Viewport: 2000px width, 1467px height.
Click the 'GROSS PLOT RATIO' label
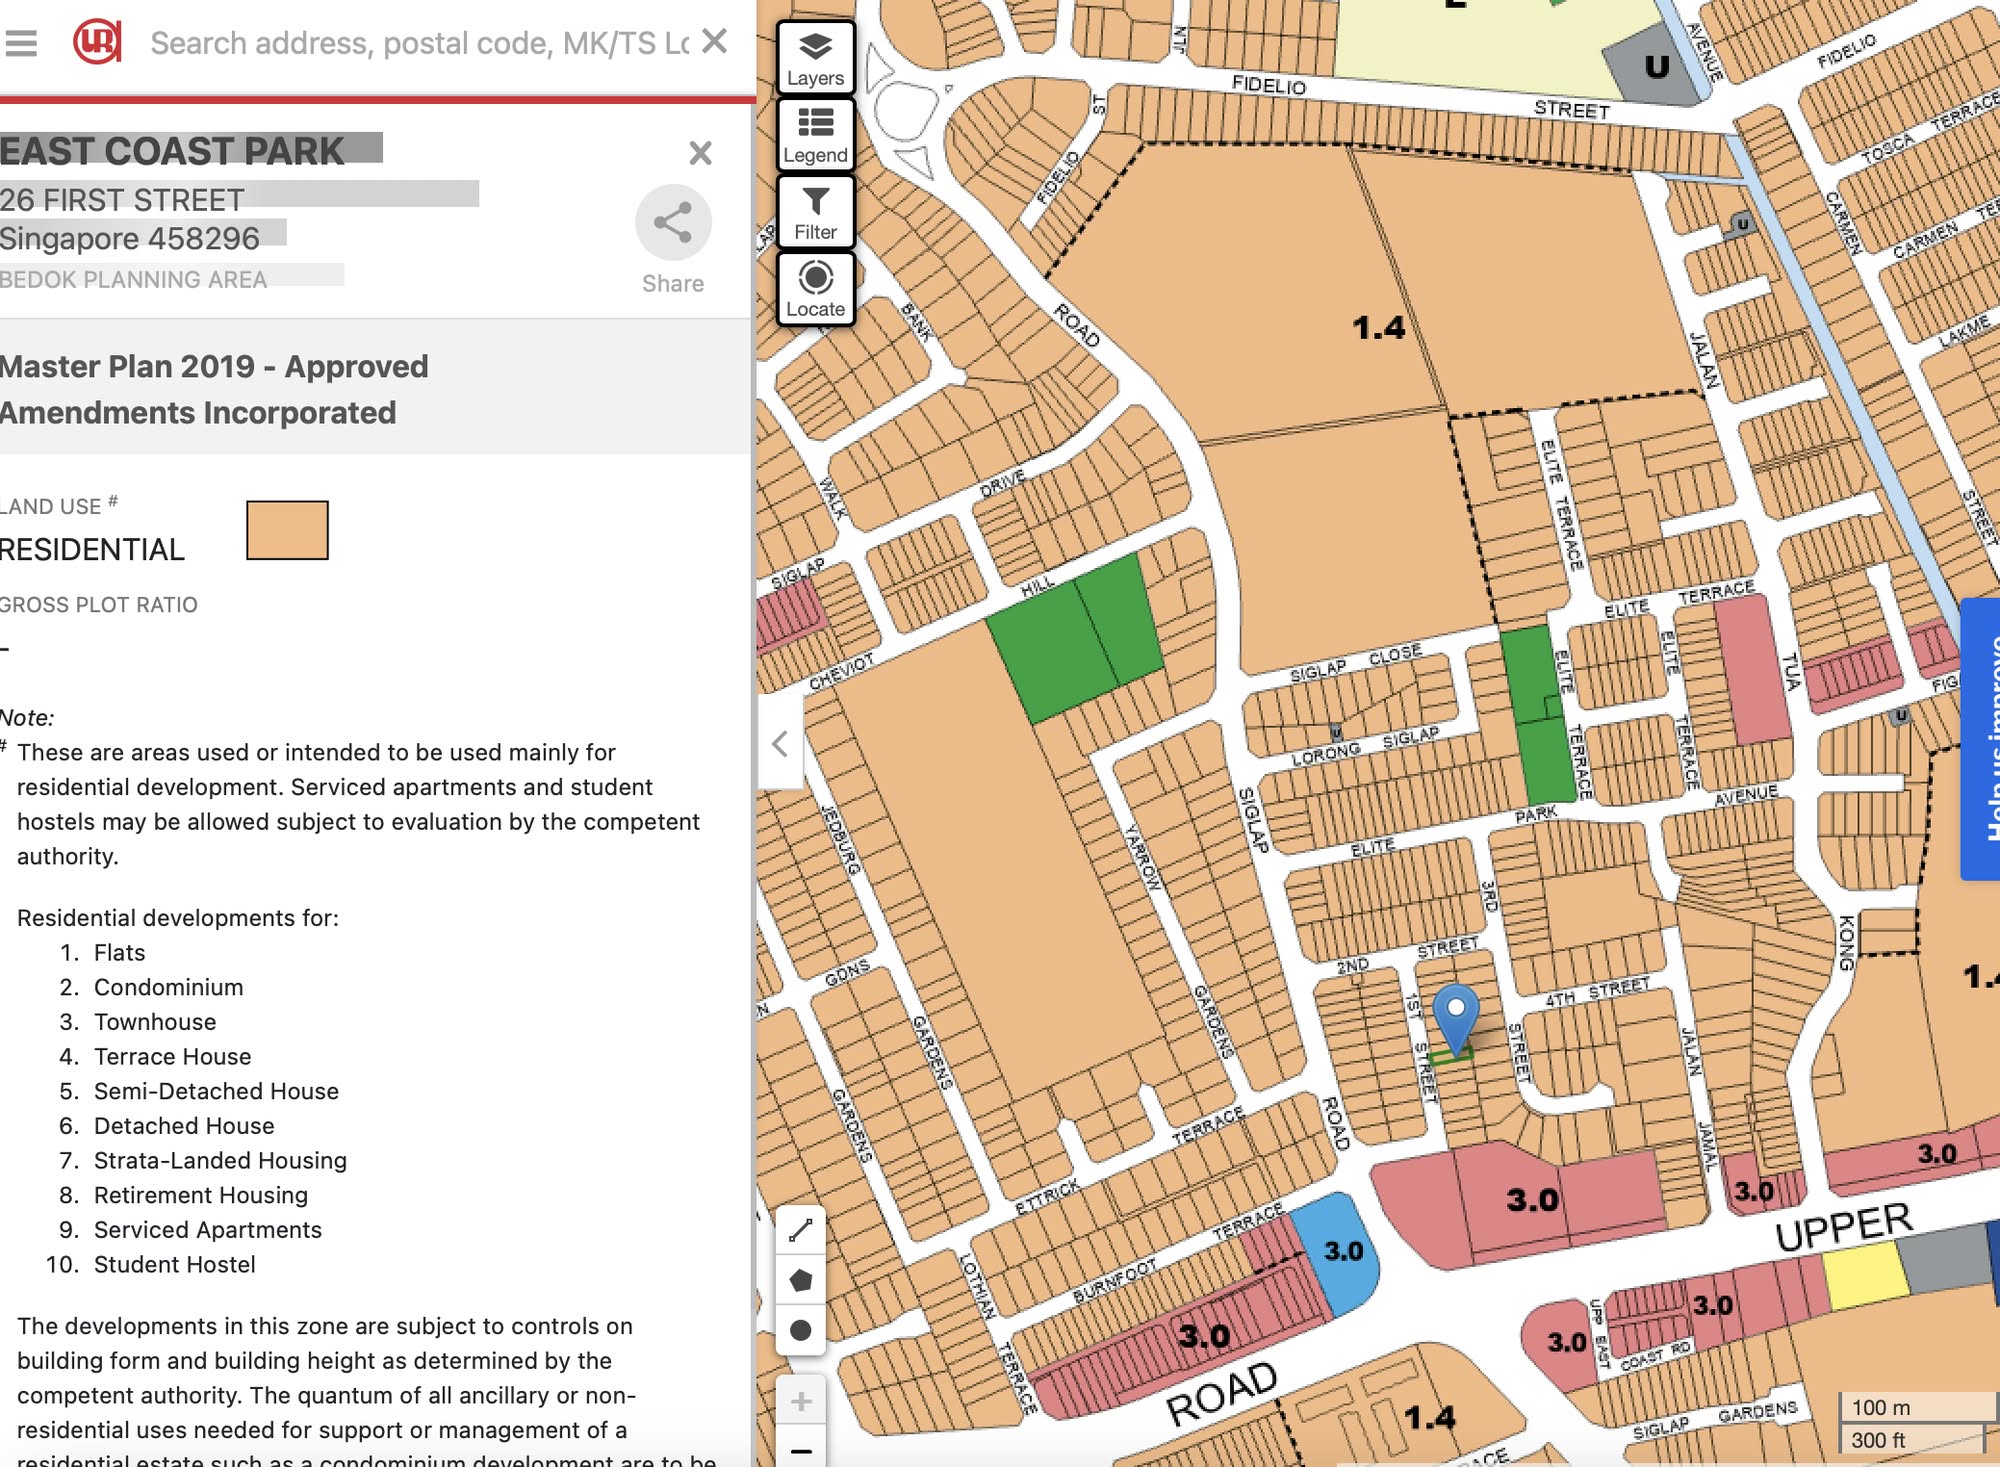98,605
